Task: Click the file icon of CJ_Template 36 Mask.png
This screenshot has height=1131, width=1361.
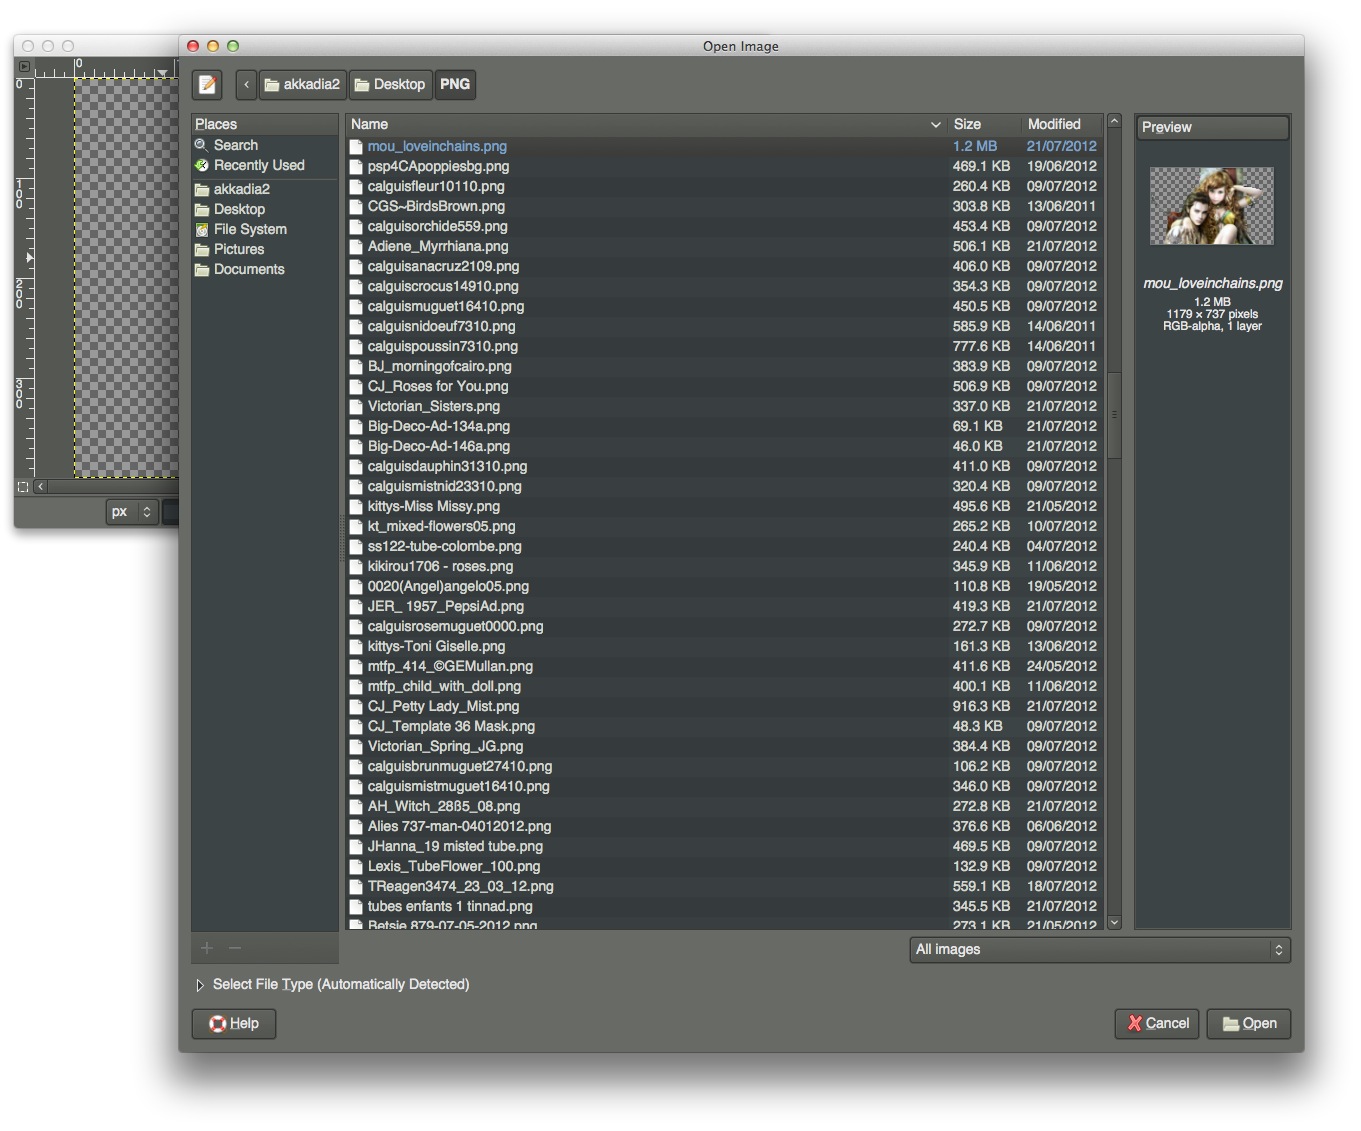Action: pos(356,726)
